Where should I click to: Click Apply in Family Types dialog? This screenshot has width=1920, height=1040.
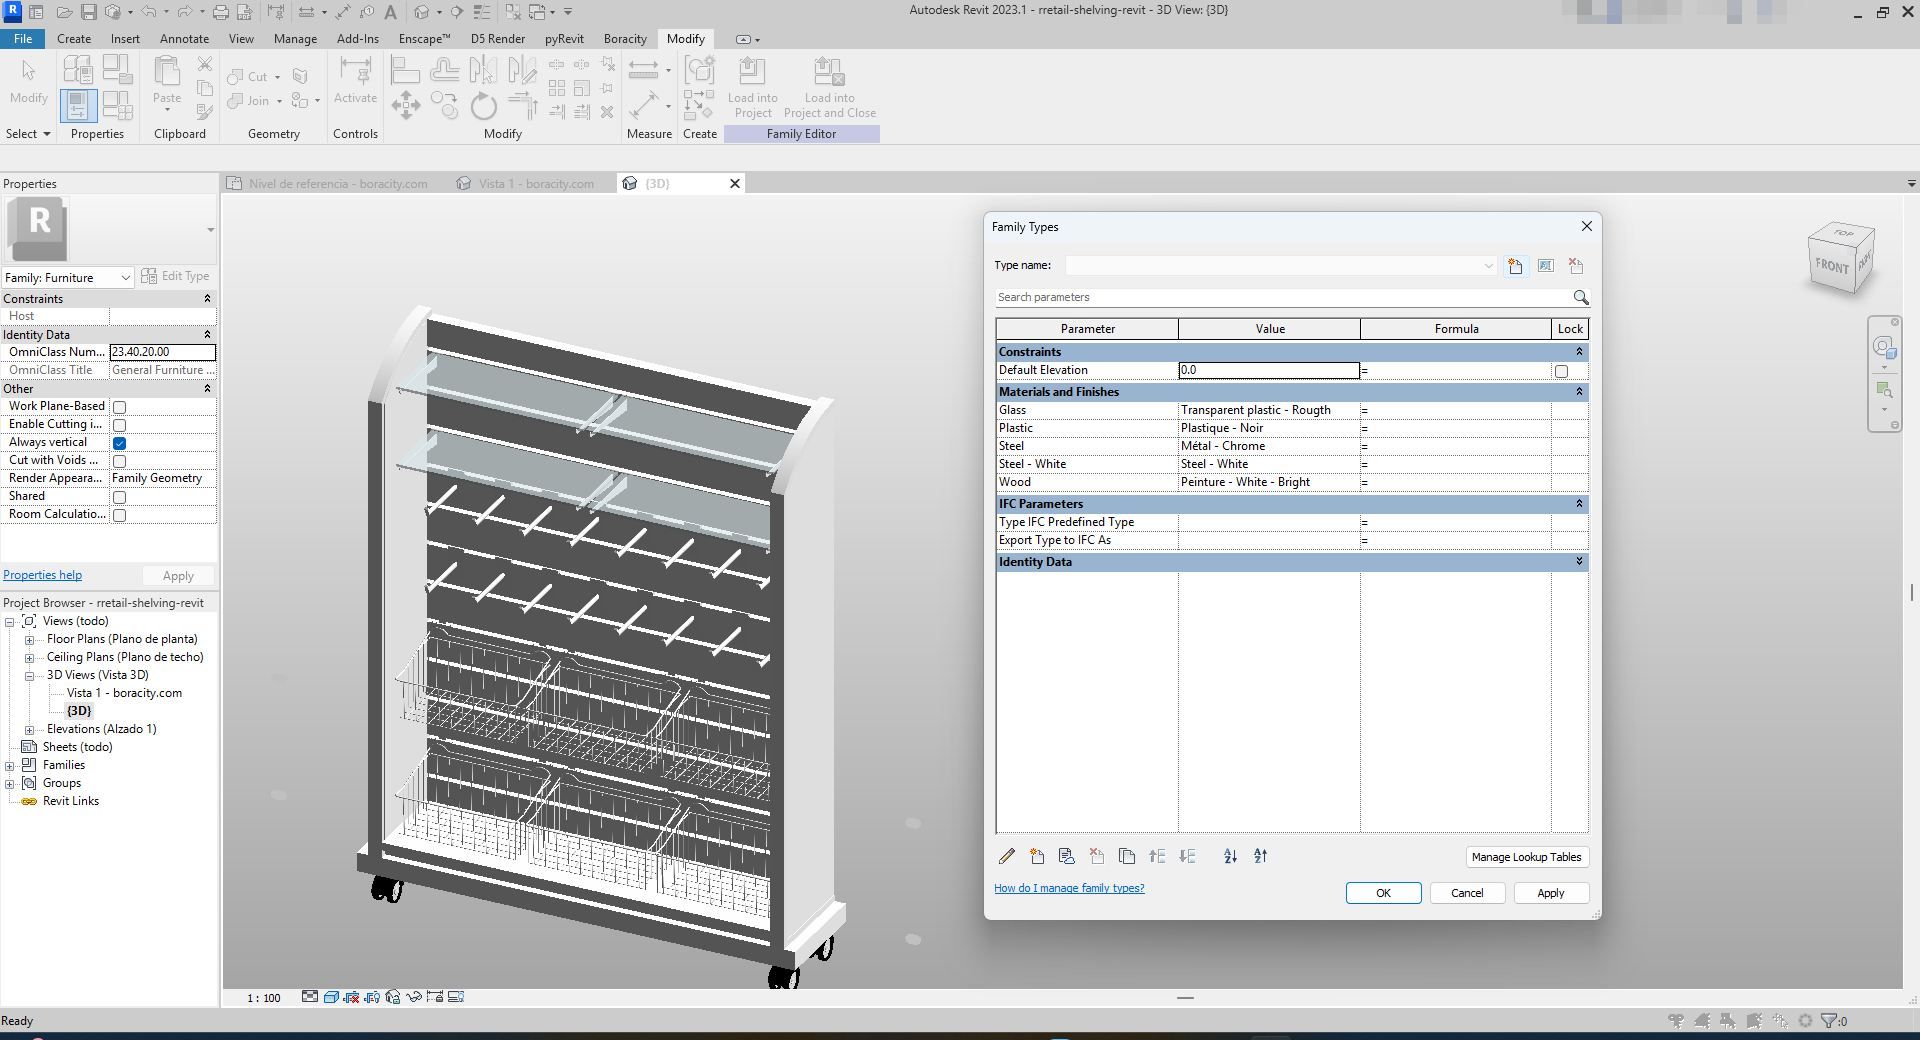click(1550, 893)
